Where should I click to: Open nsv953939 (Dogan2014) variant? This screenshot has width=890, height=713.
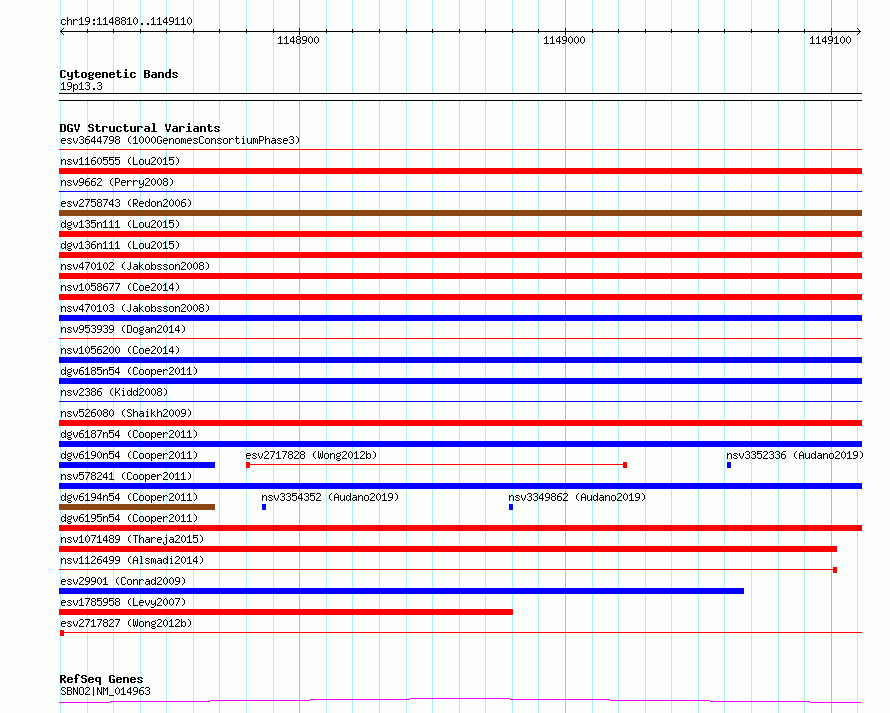(x=123, y=329)
